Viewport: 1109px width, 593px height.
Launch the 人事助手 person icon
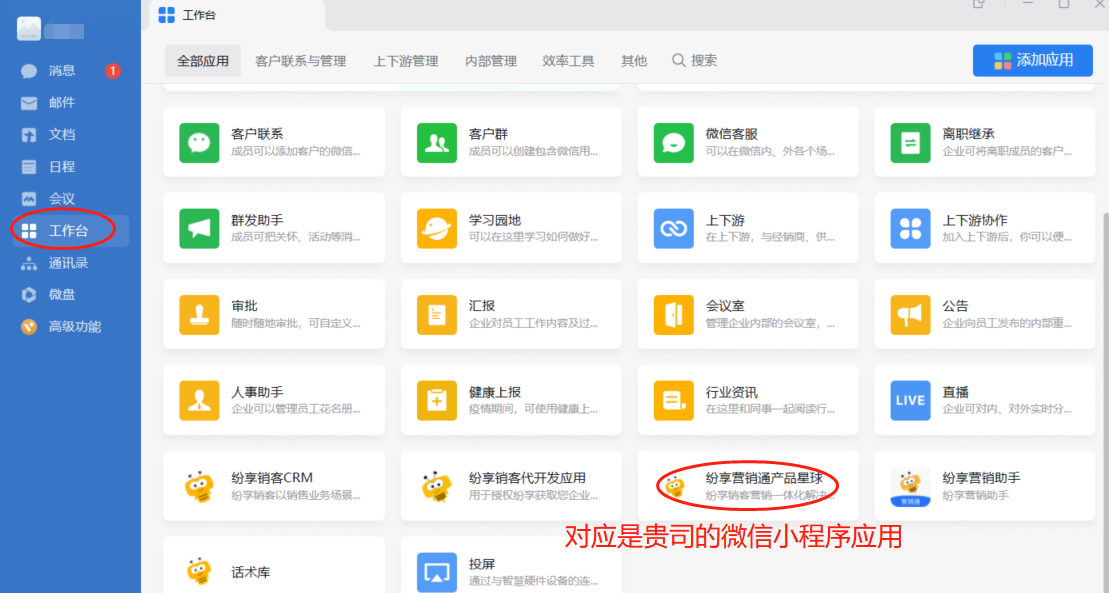(x=199, y=401)
